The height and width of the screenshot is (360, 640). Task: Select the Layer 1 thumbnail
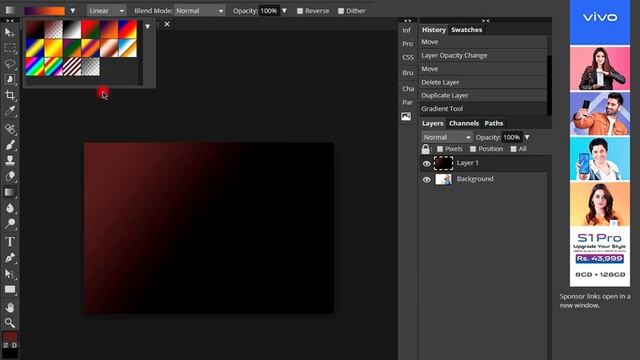pyautogui.click(x=443, y=163)
